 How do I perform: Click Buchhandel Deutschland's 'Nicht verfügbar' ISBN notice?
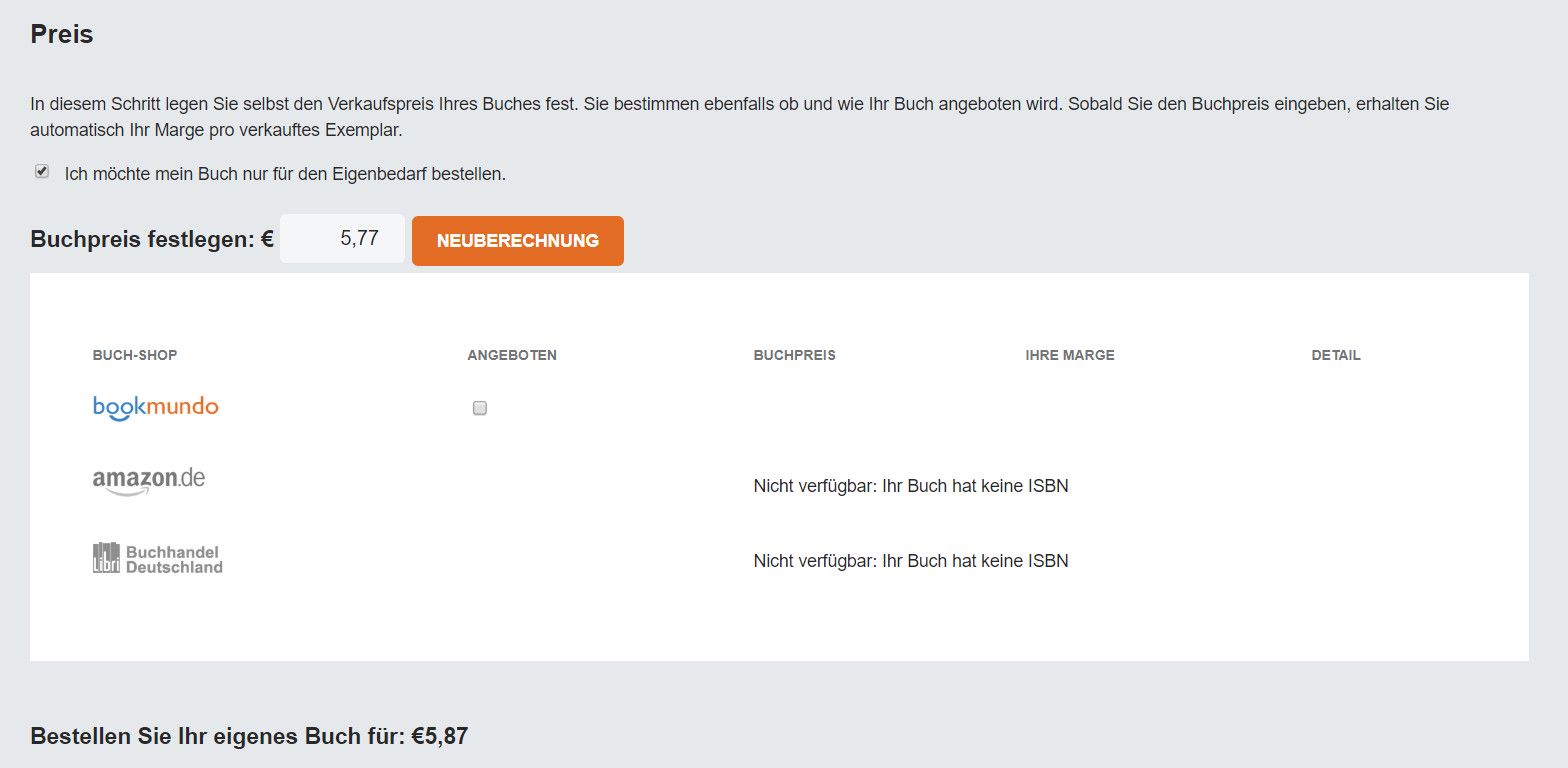pyautogui.click(x=911, y=561)
